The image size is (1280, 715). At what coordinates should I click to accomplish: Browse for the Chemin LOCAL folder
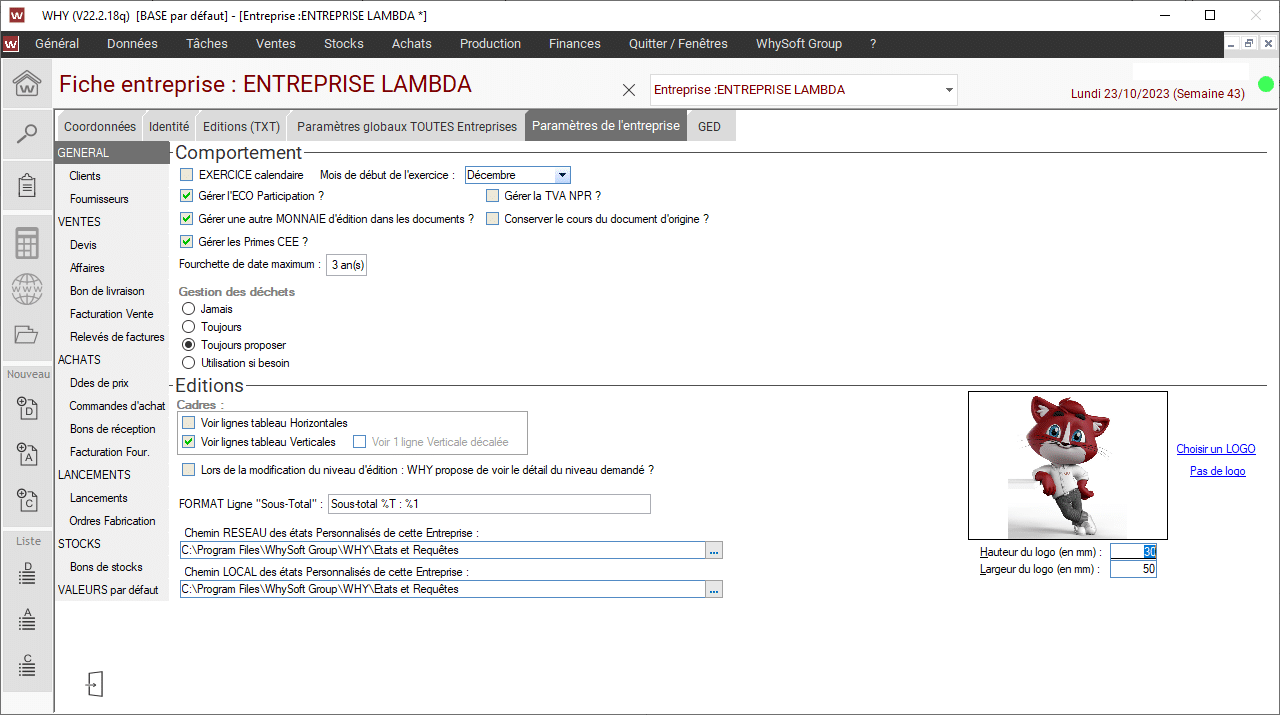714,590
